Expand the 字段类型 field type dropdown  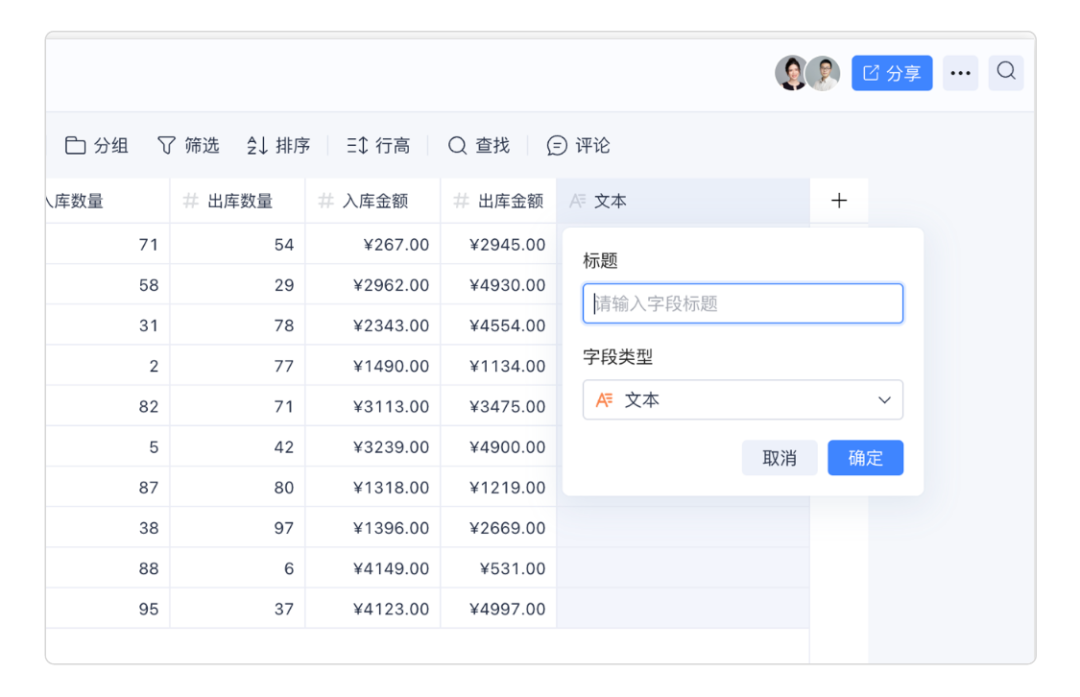(742, 400)
